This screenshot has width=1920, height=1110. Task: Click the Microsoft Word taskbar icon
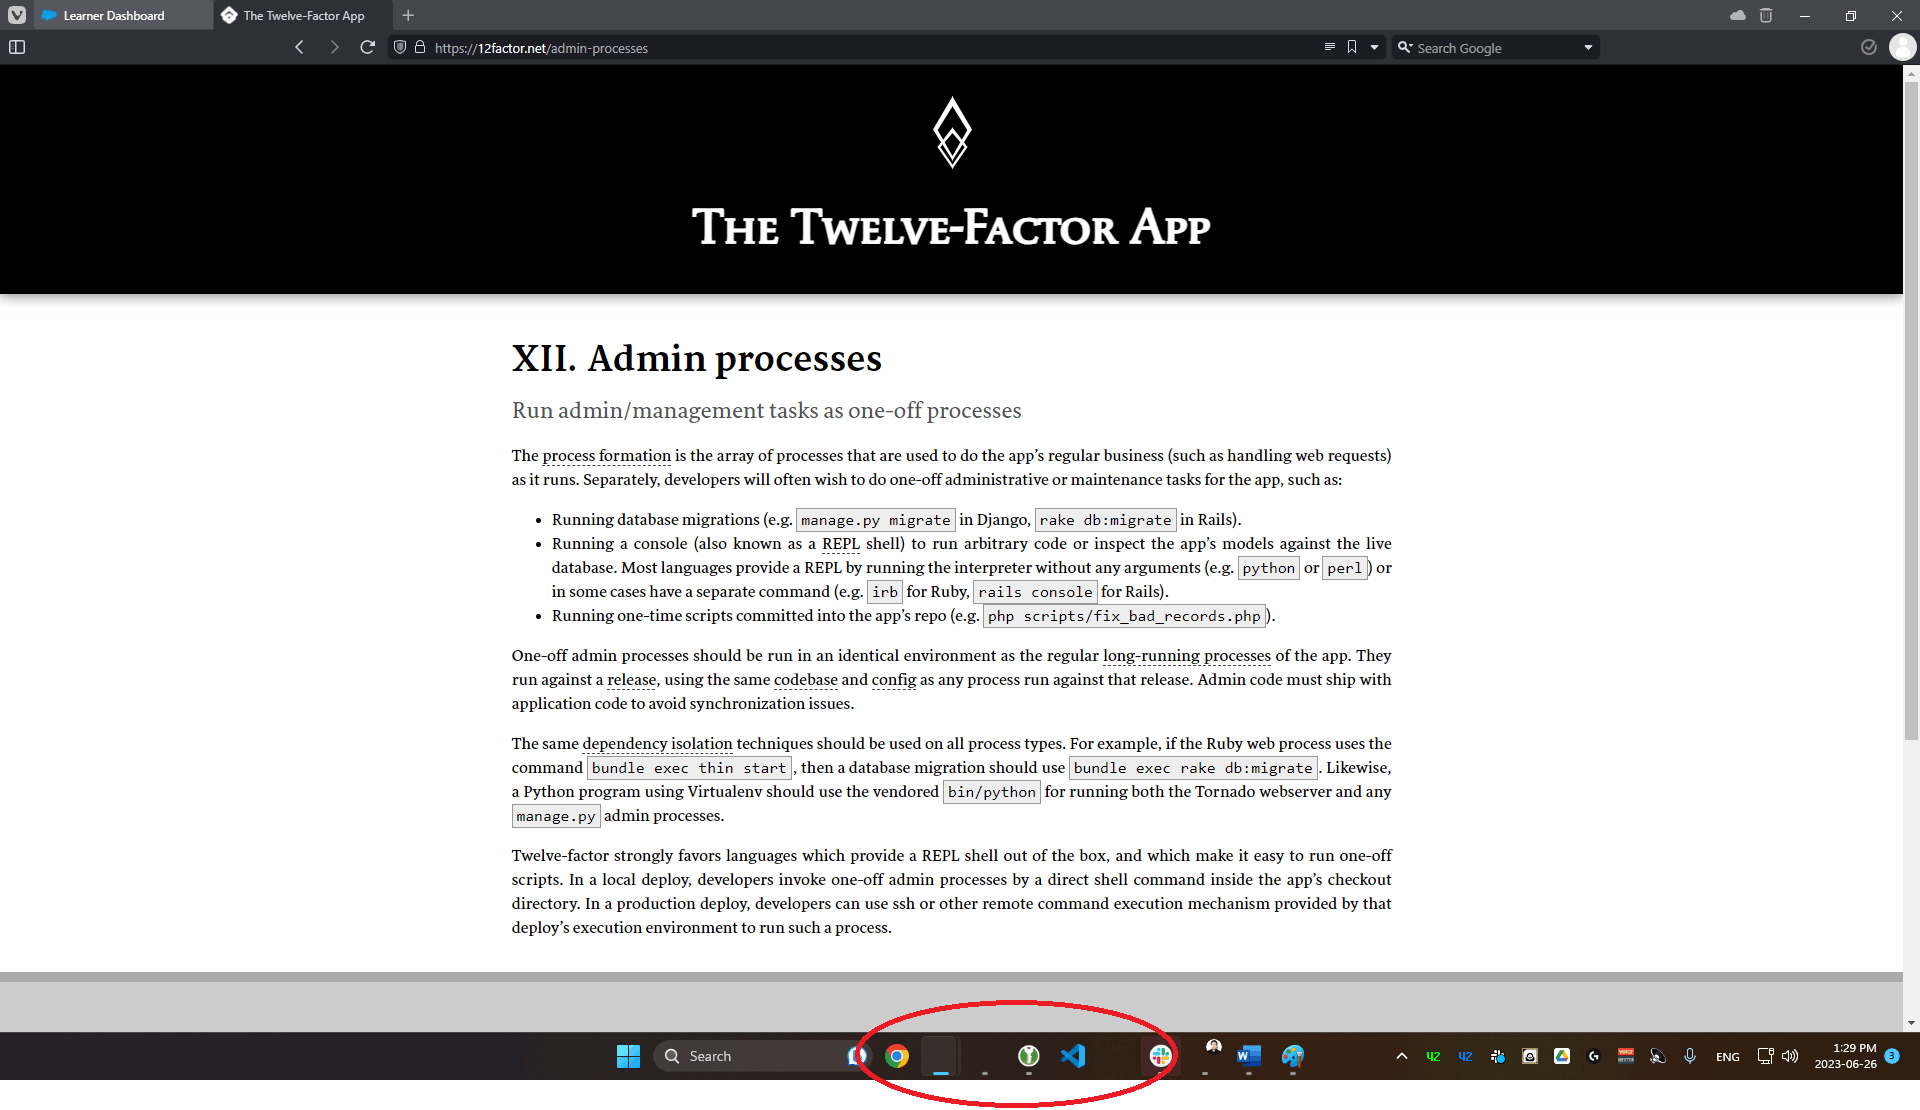1247,1054
